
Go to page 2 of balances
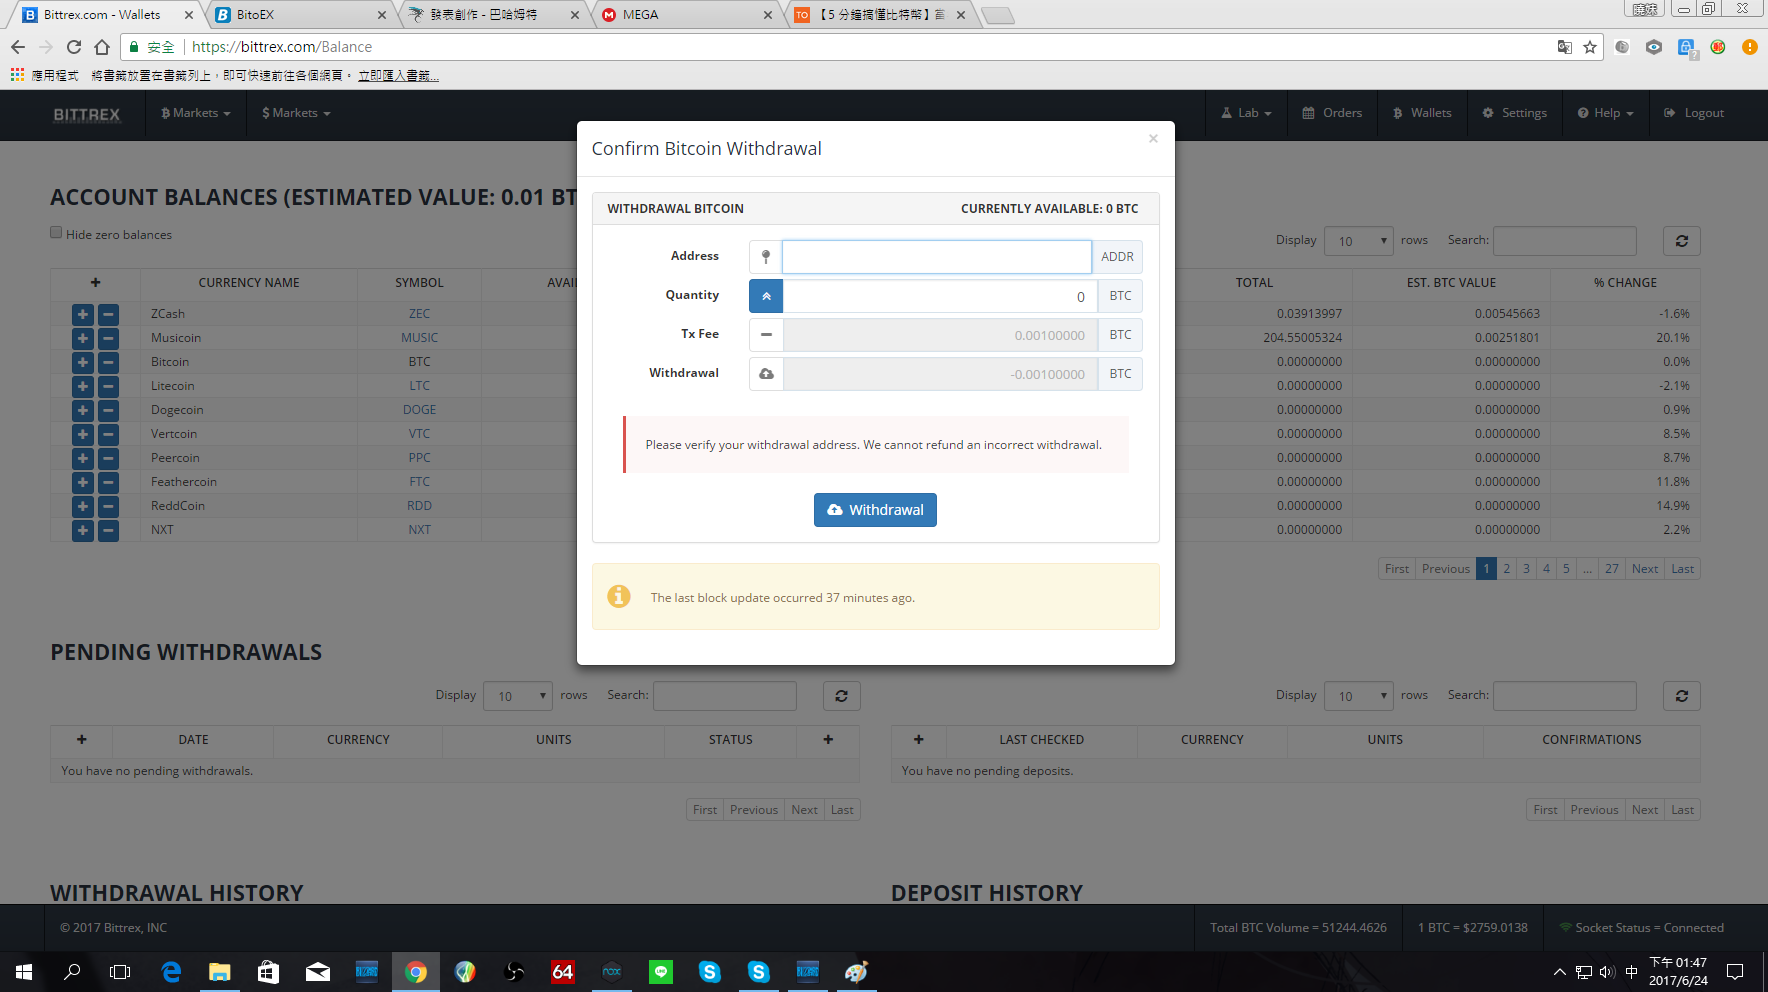coord(1506,569)
